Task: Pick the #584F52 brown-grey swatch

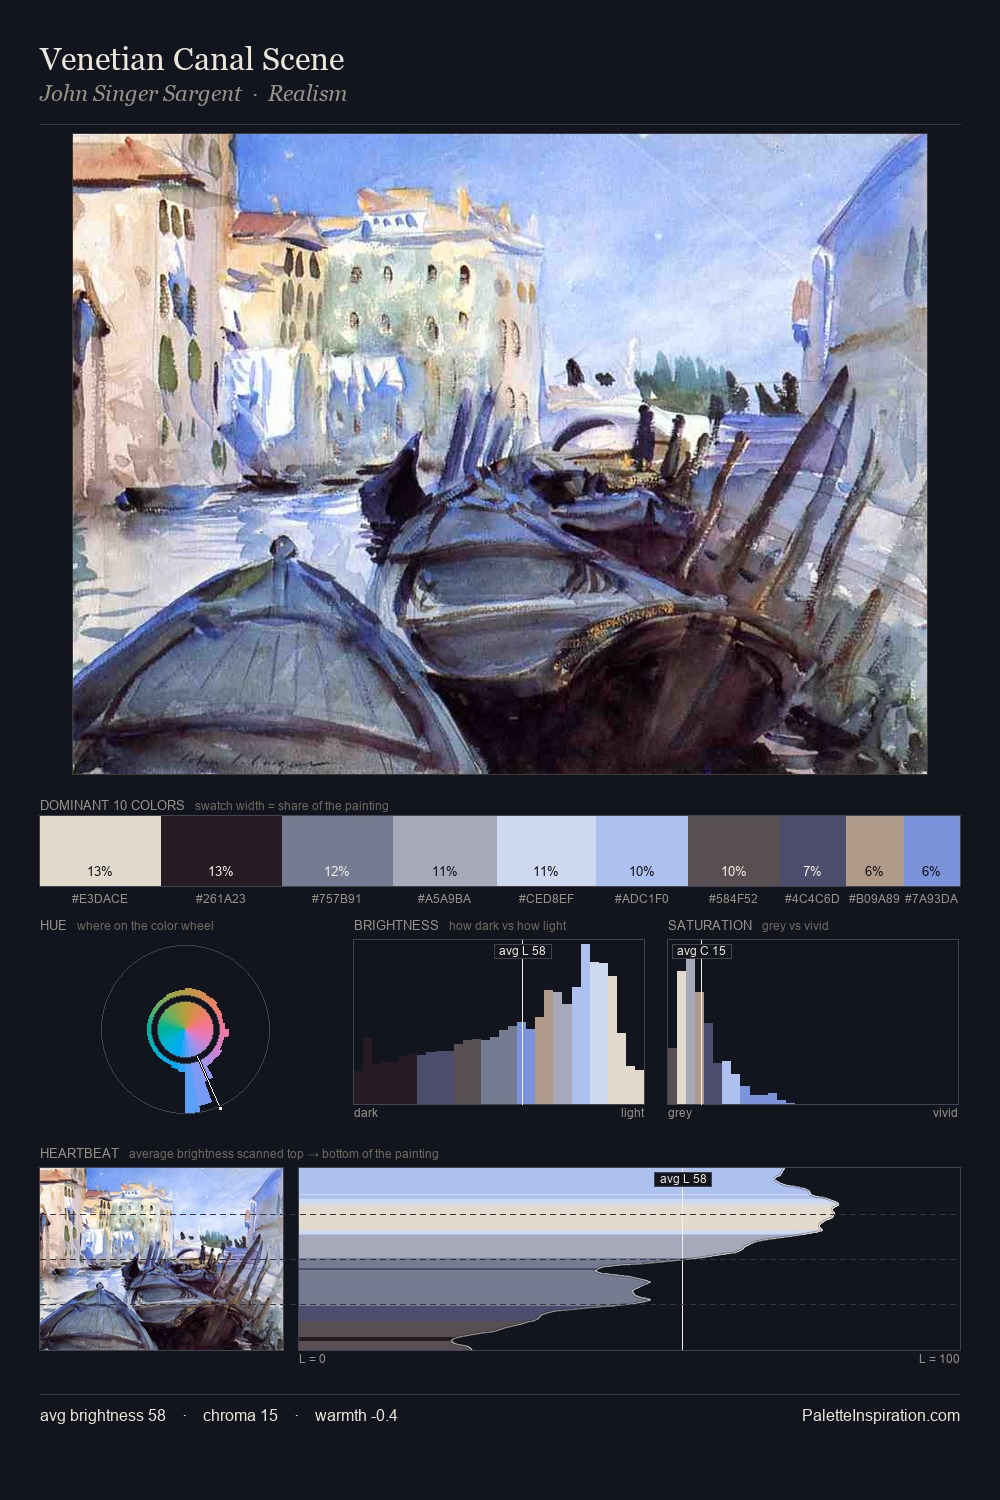Action: (734, 851)
